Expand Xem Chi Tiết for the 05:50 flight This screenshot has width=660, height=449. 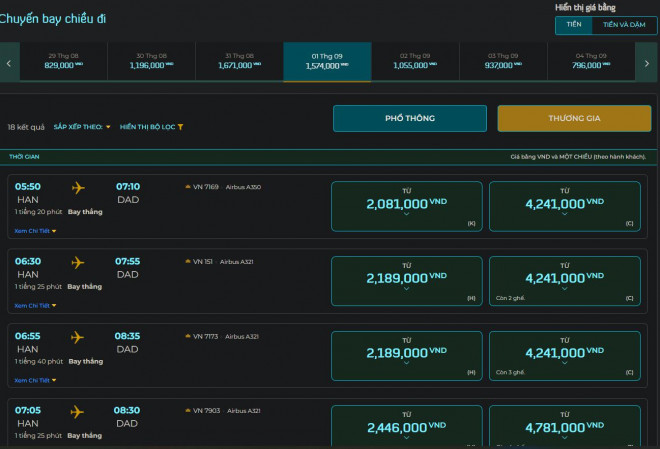point(35,230)
